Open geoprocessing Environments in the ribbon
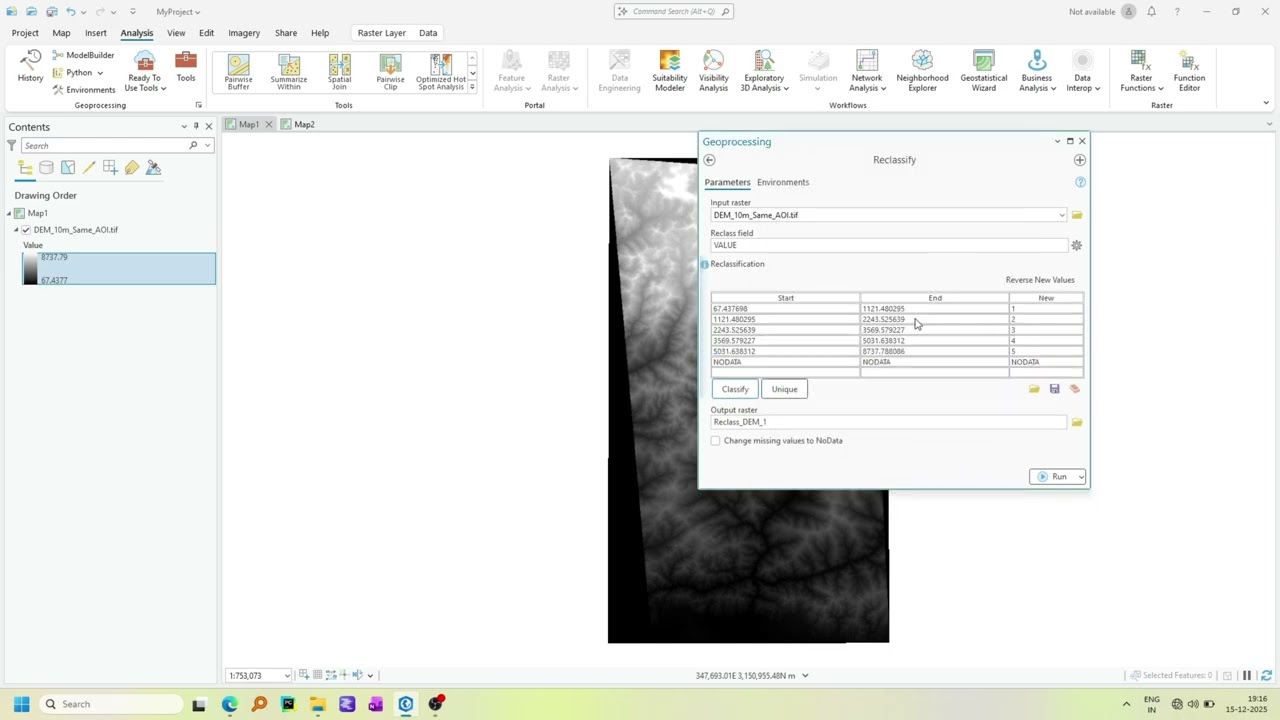This screenshot has height=720, width=1280. coord(84,90)
